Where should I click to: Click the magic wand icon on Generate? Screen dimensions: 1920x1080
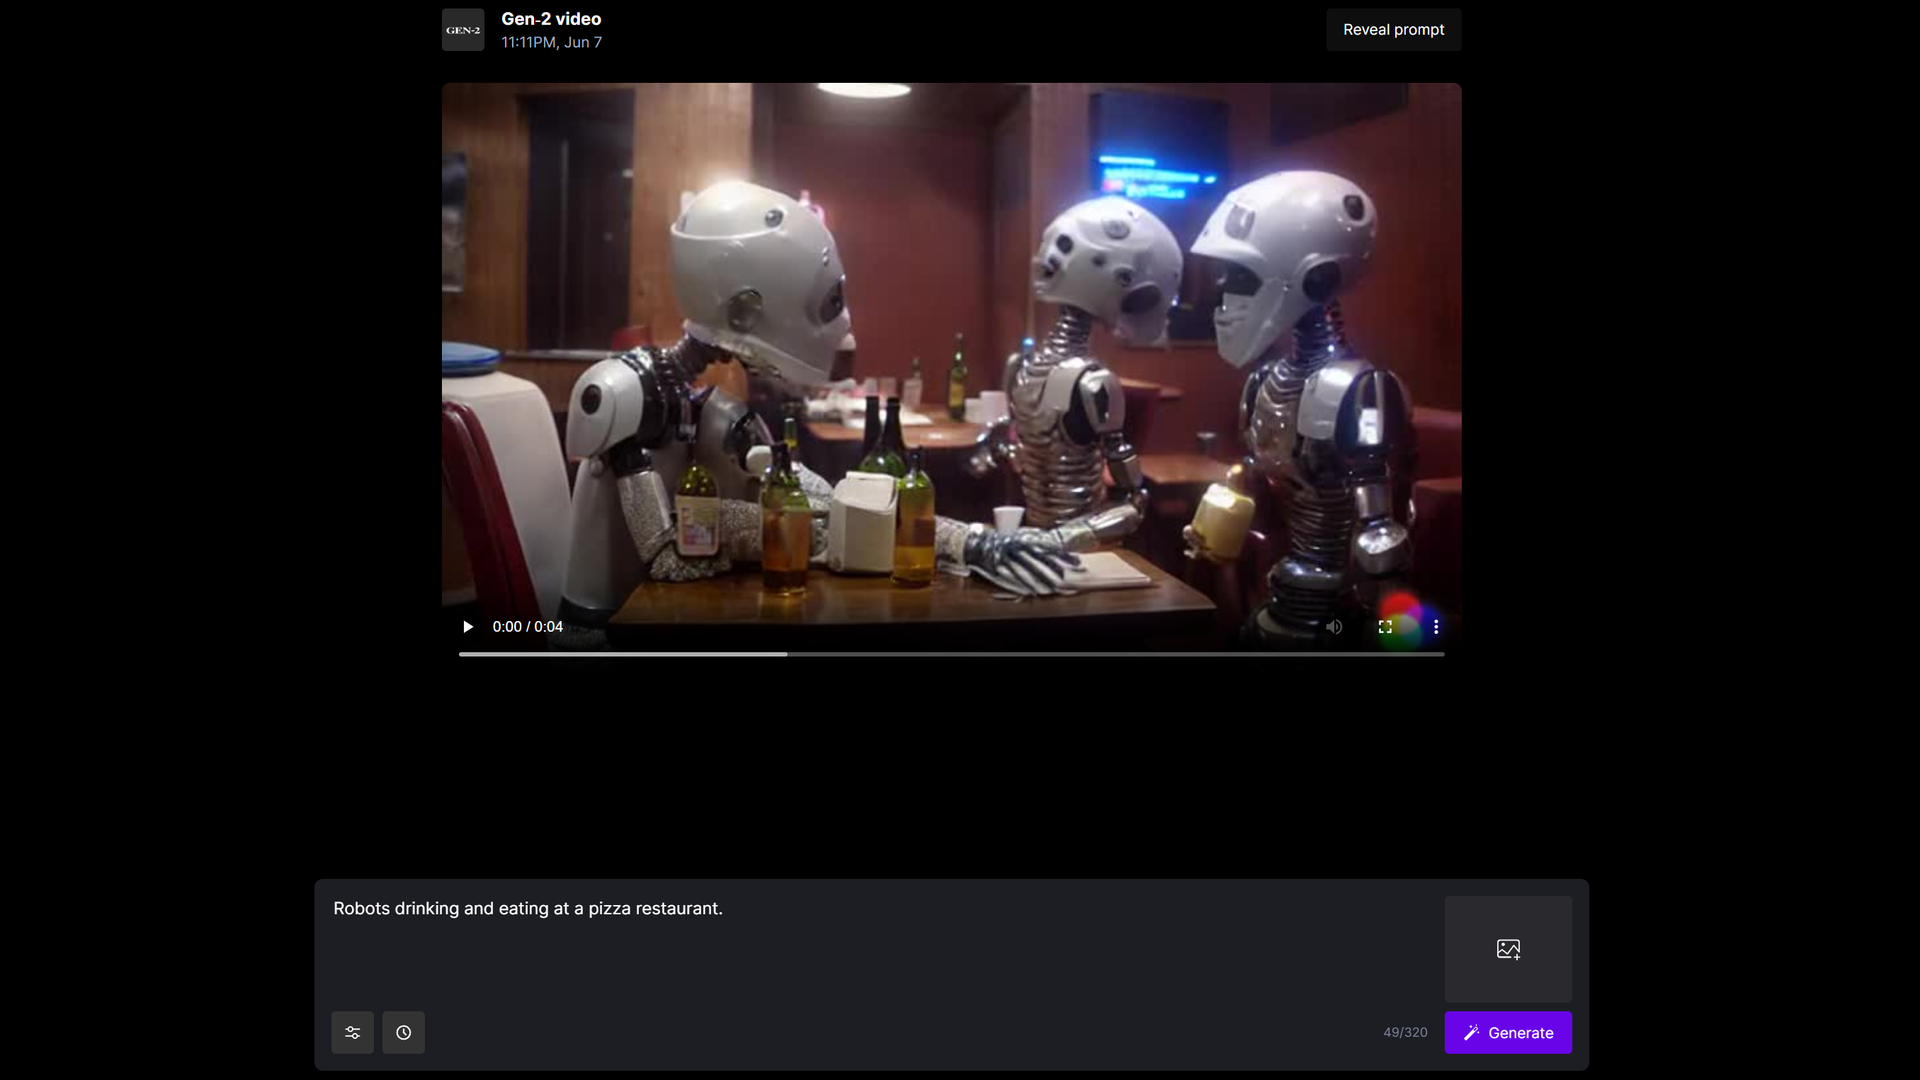point(1473,1032)
